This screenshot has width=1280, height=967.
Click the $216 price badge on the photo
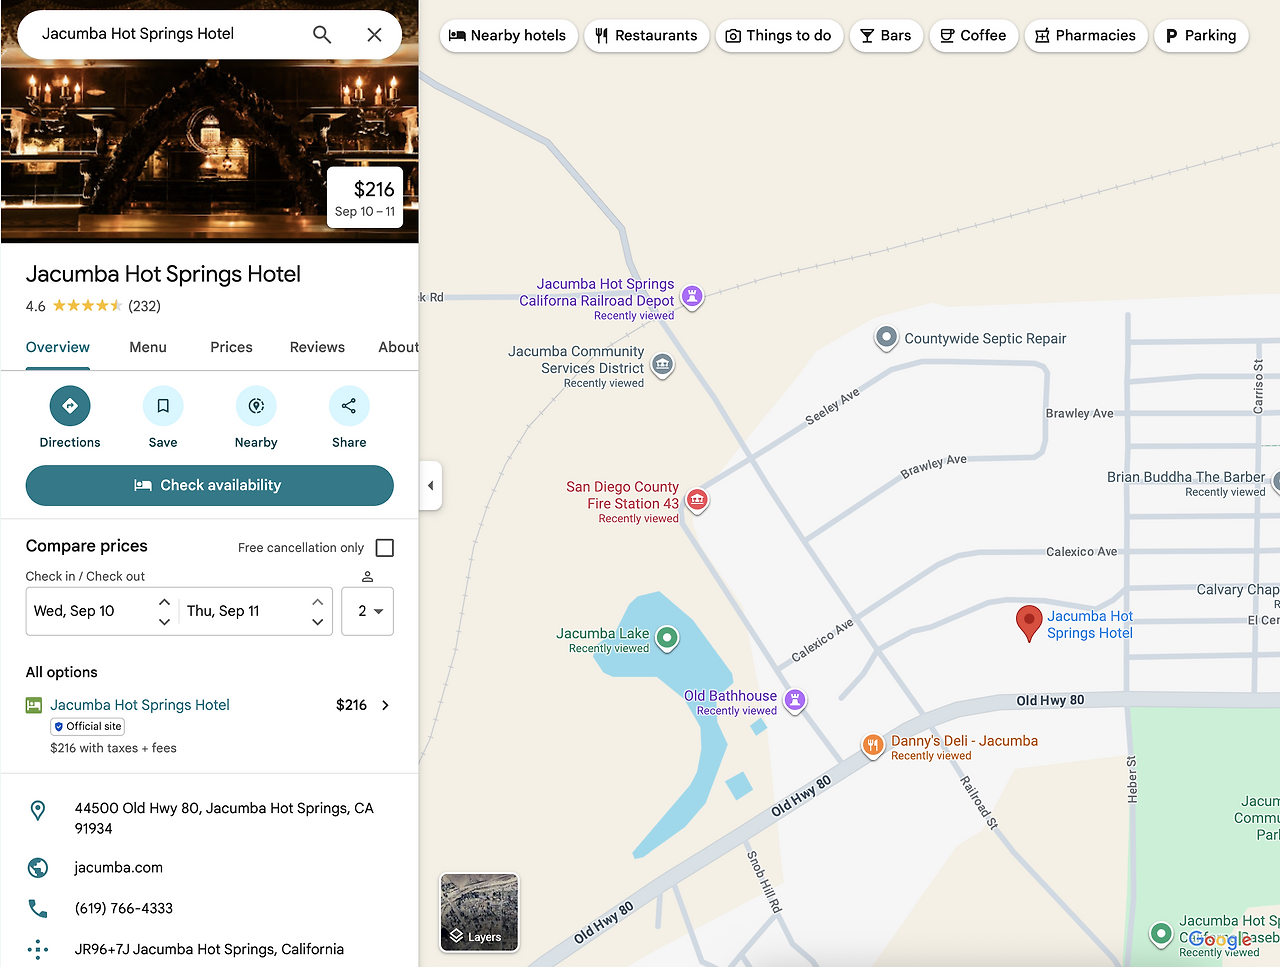tap(365, 198)
